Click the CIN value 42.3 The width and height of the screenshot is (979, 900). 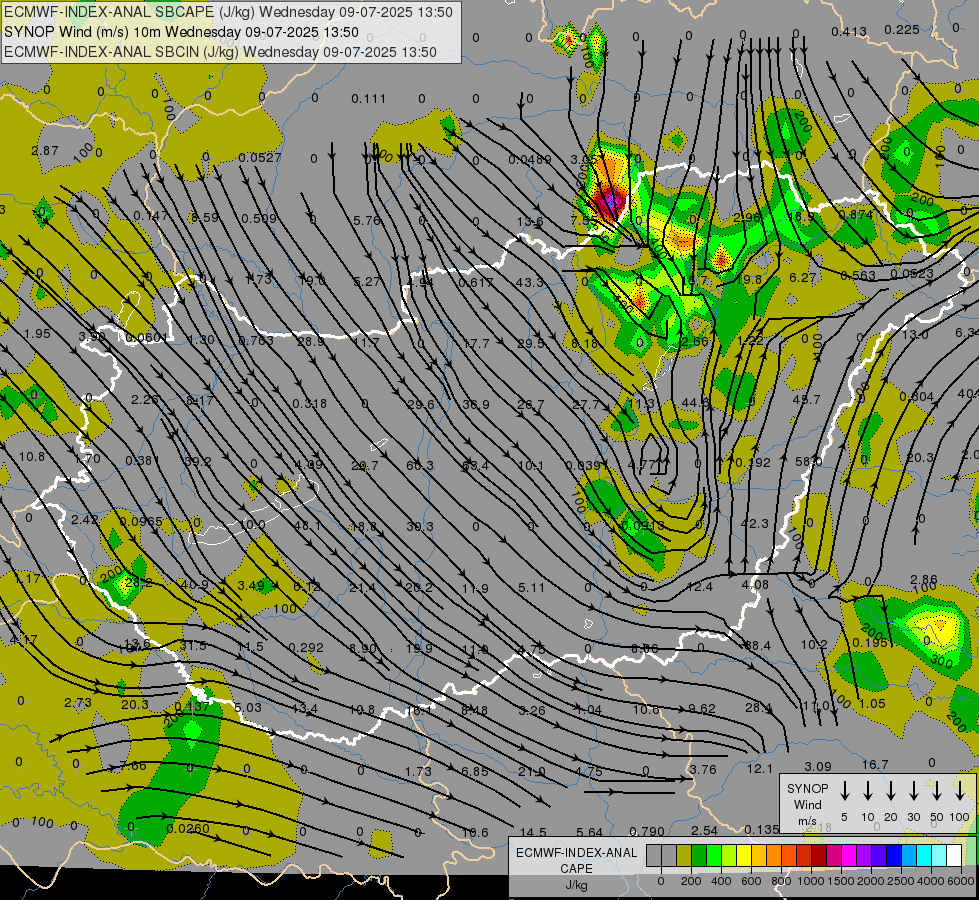coord(754,523)
